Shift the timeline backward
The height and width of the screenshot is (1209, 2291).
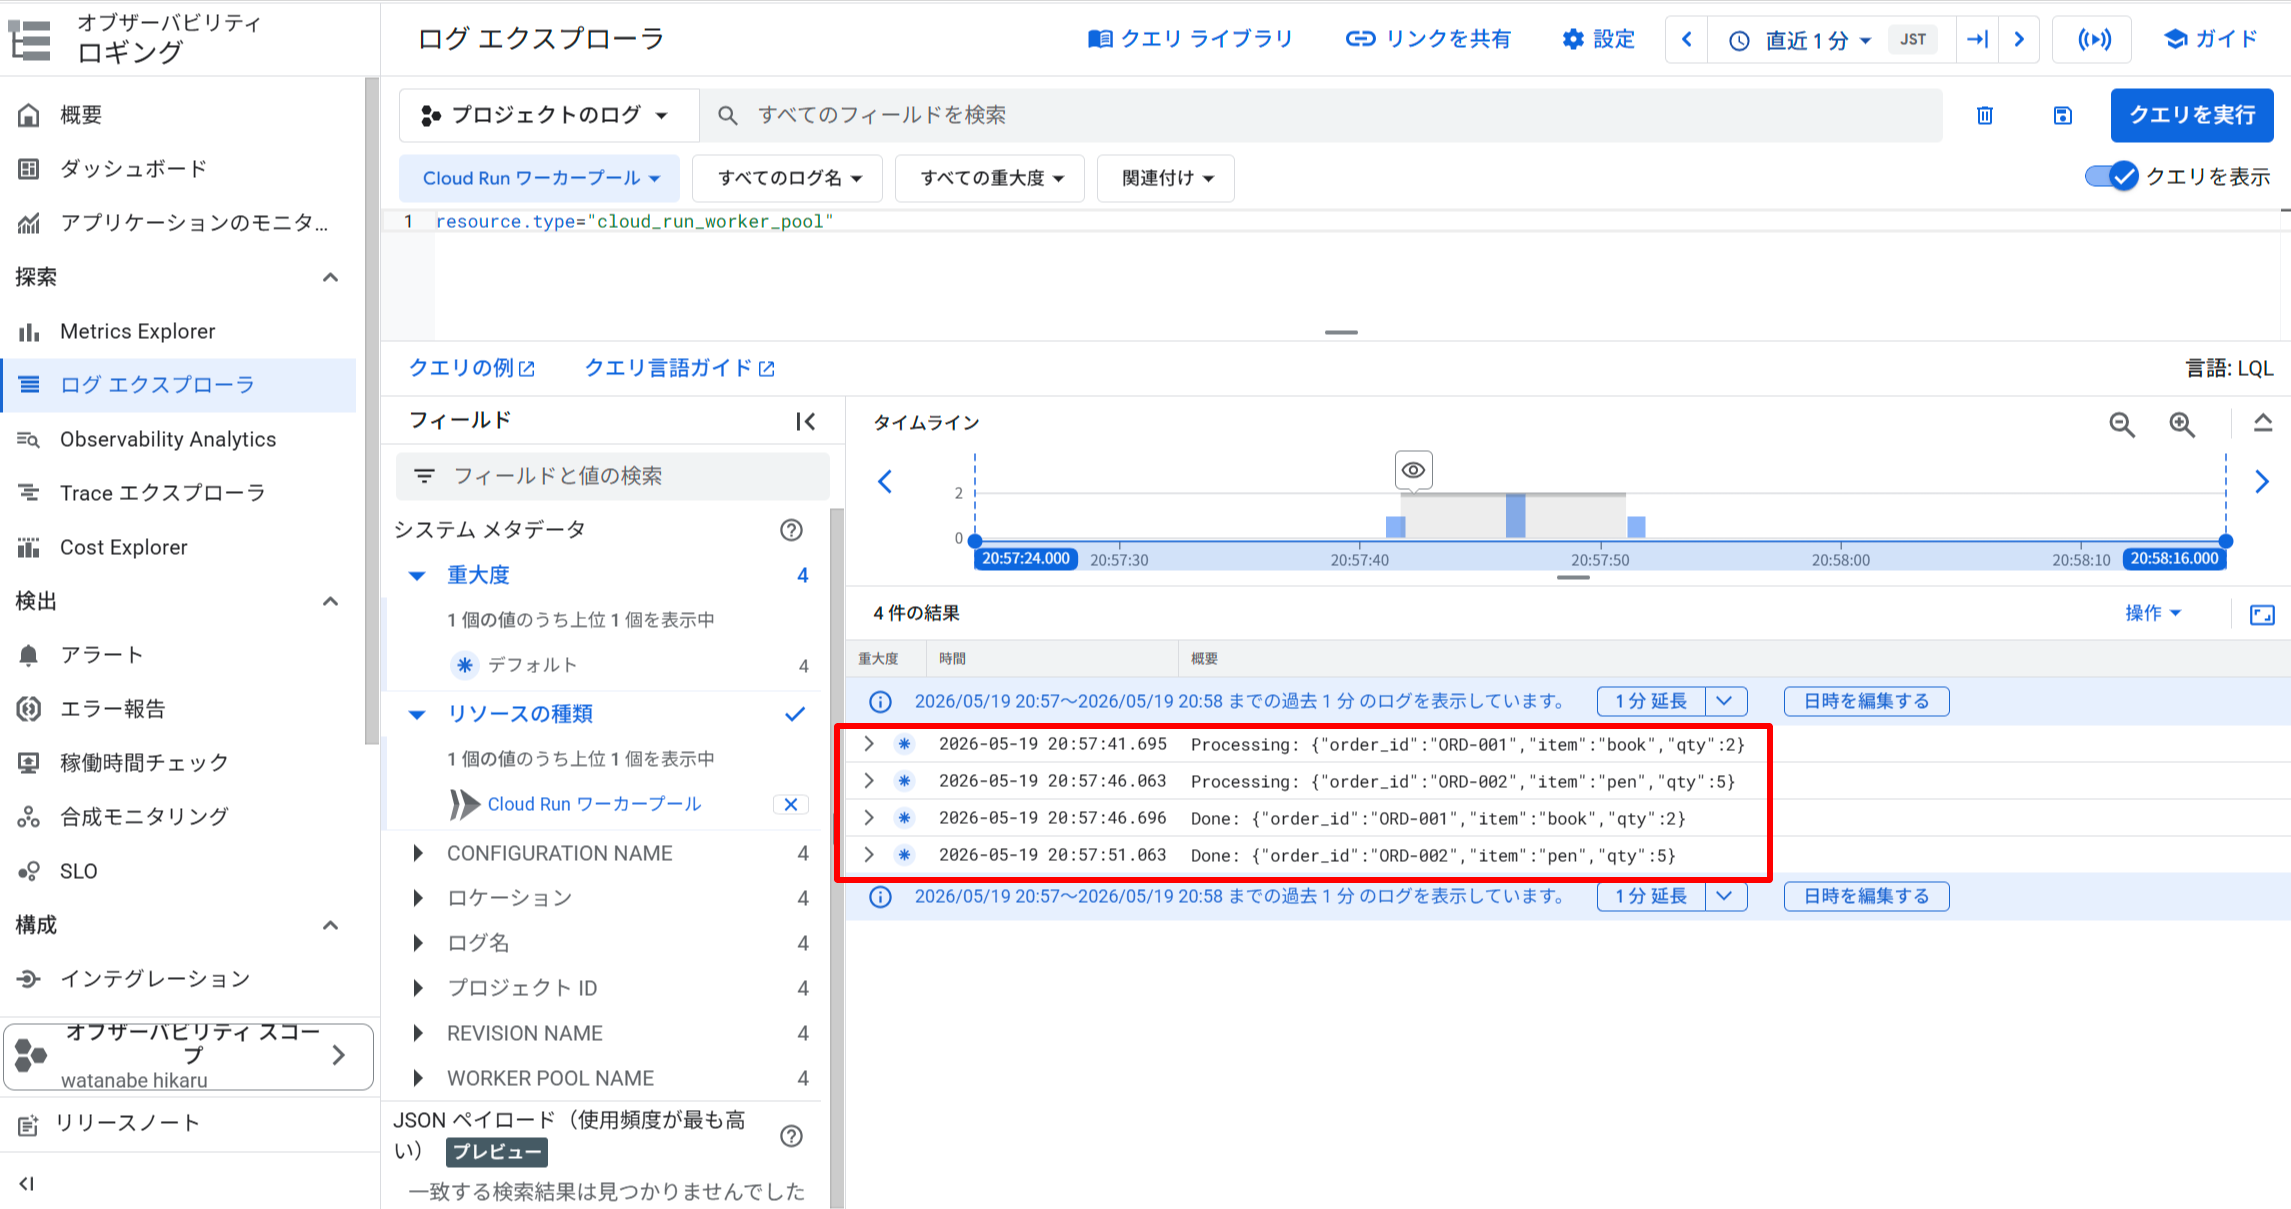885,482
